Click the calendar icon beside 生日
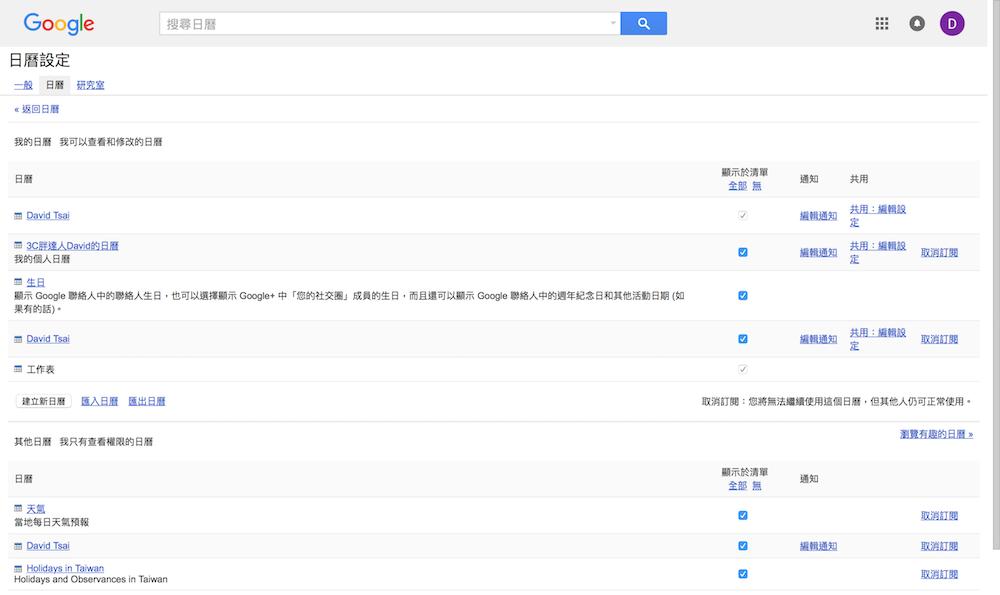The image size is (1000, 595). (17, 282)
